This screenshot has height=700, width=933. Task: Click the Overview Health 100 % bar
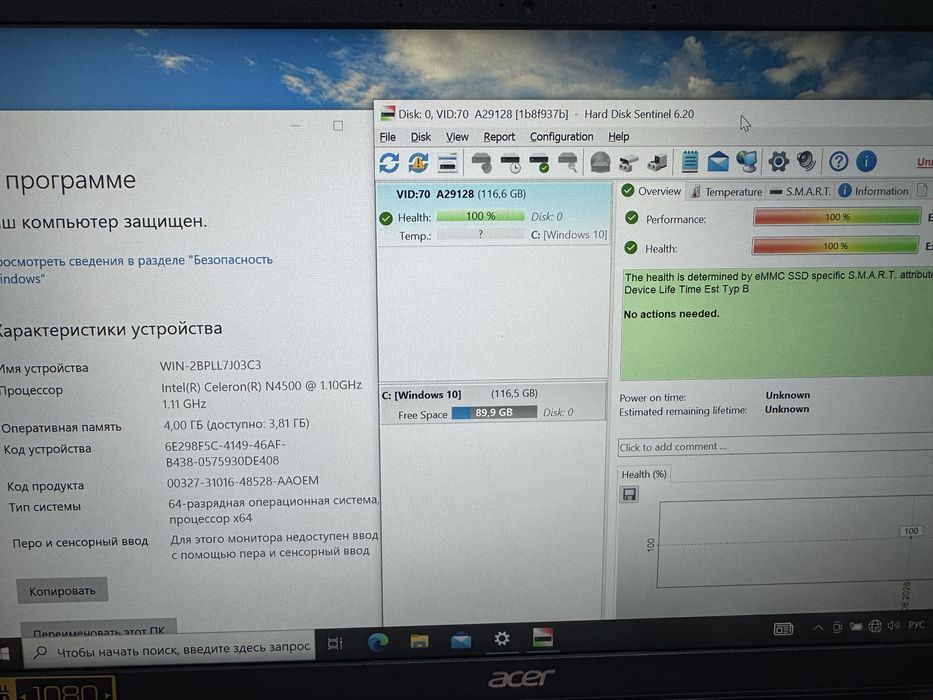[835, 245]
